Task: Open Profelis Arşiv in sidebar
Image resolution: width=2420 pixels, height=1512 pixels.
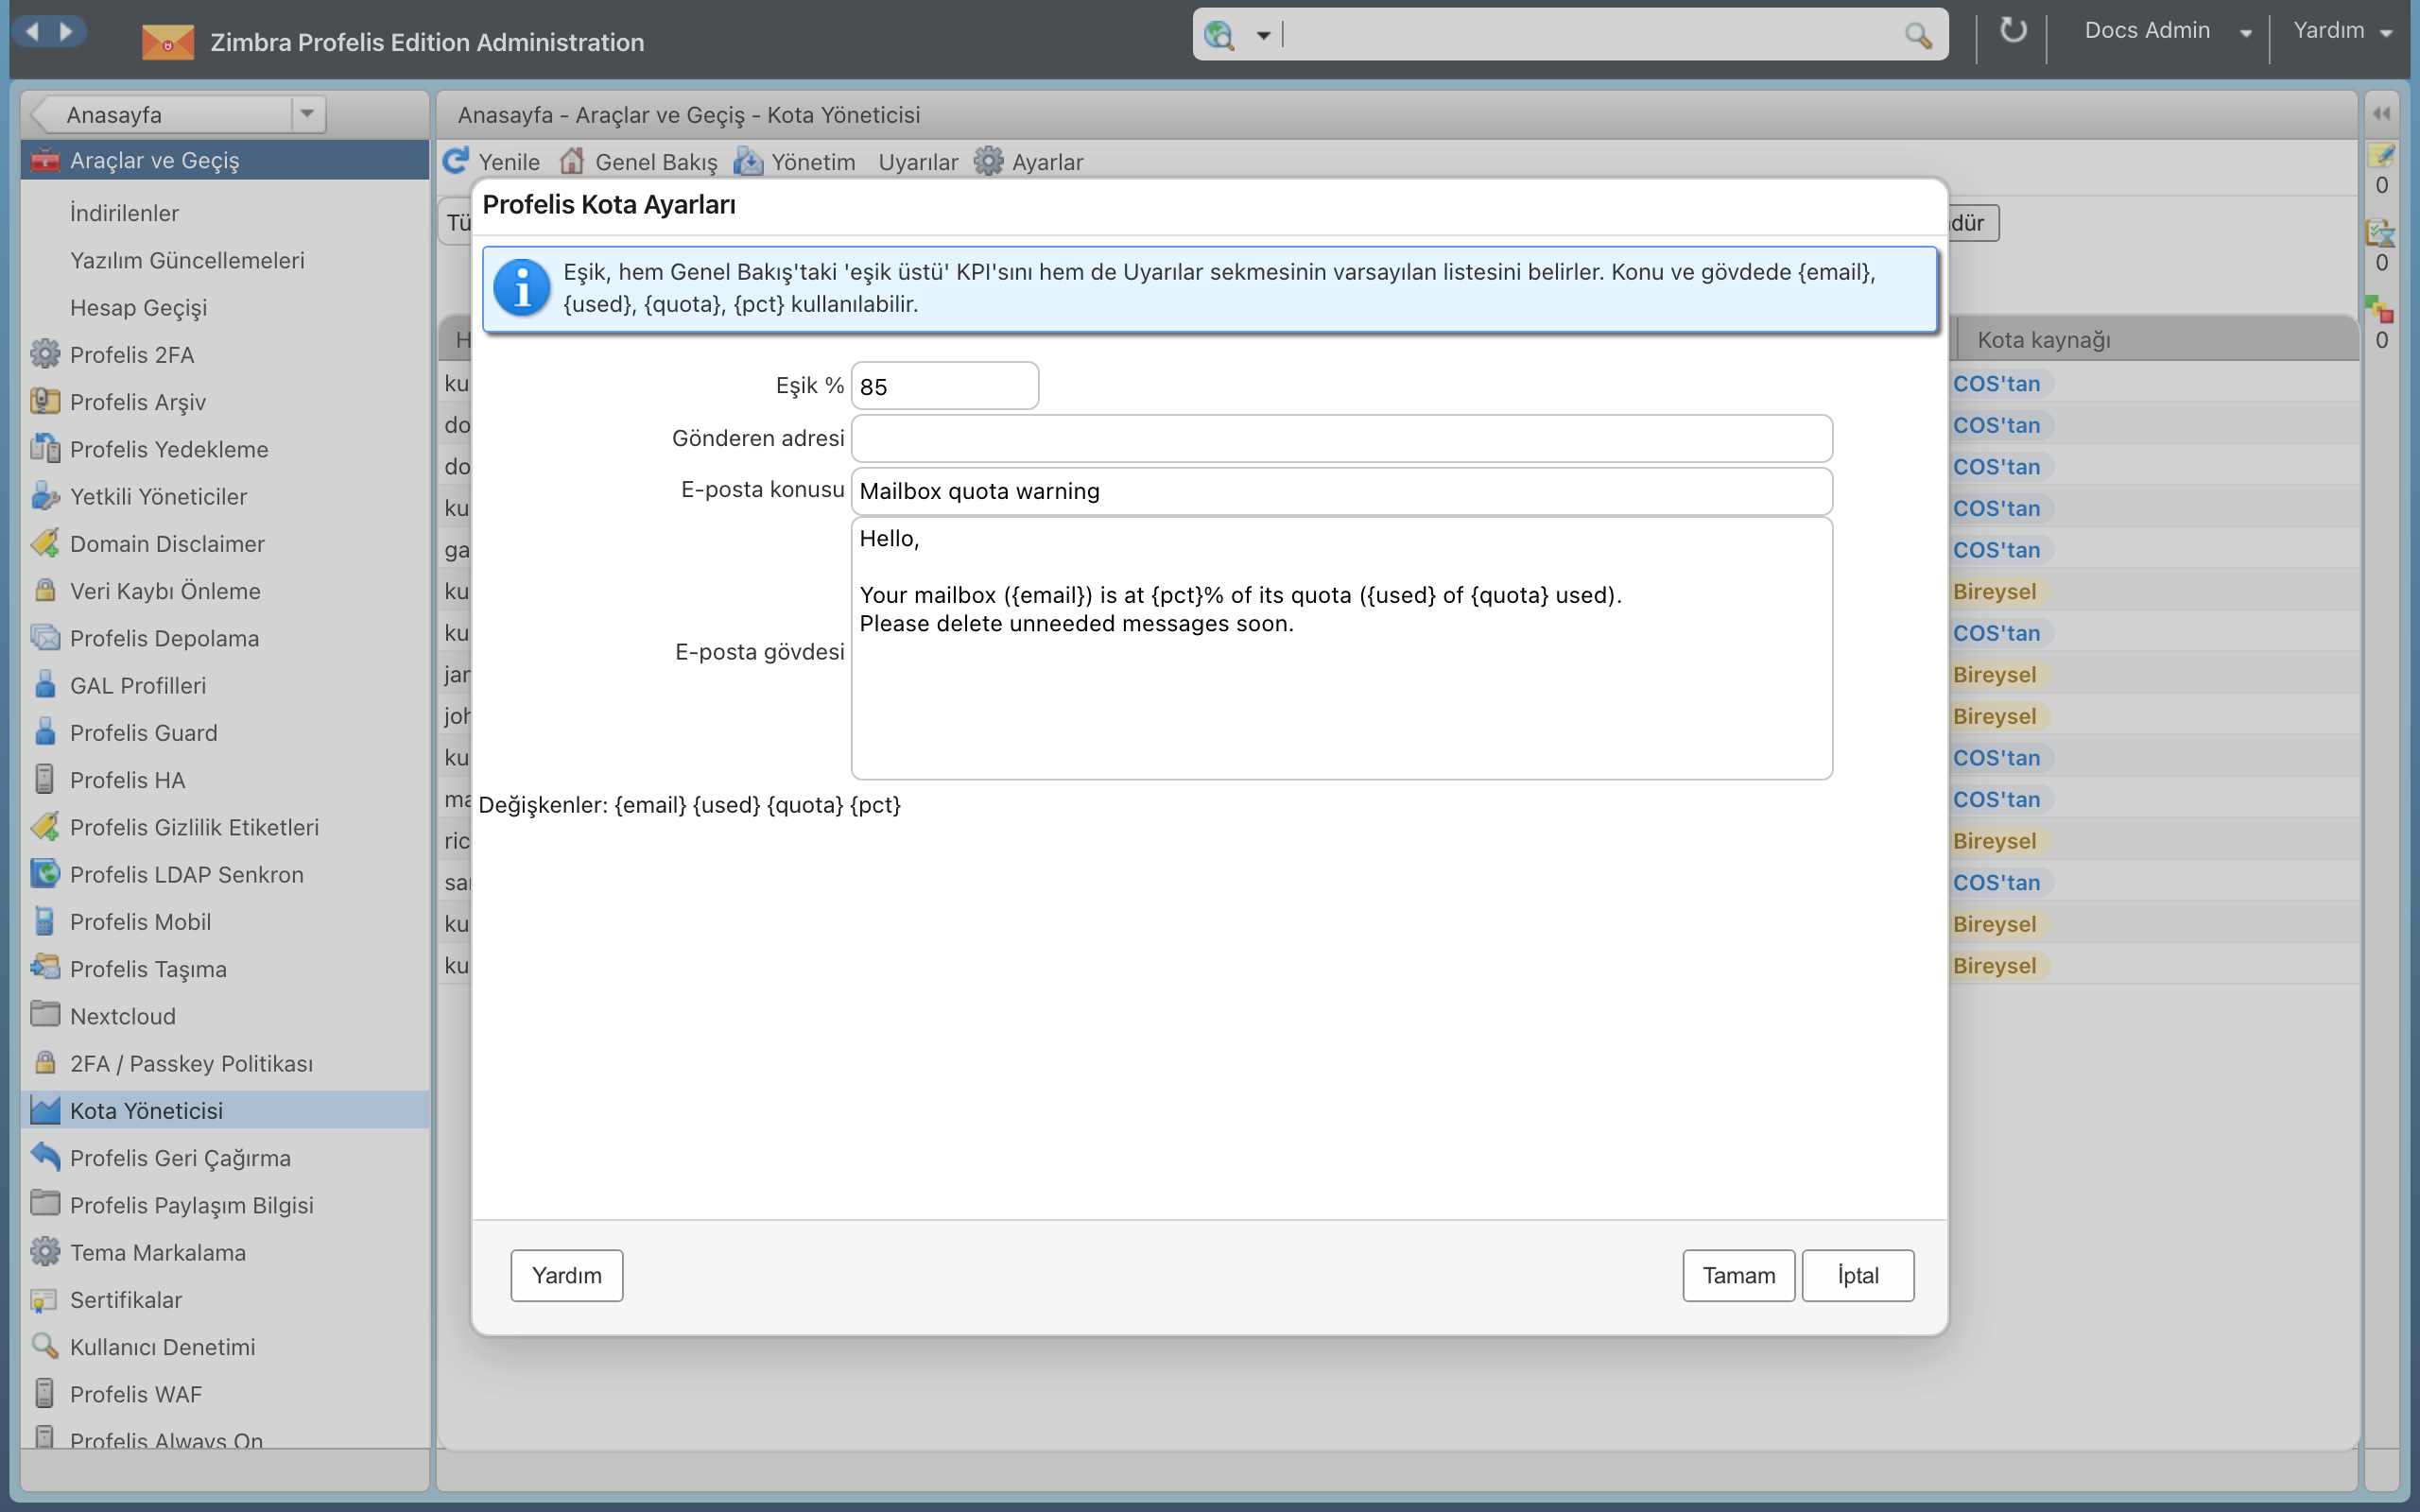Action: [x=226, y=402]
